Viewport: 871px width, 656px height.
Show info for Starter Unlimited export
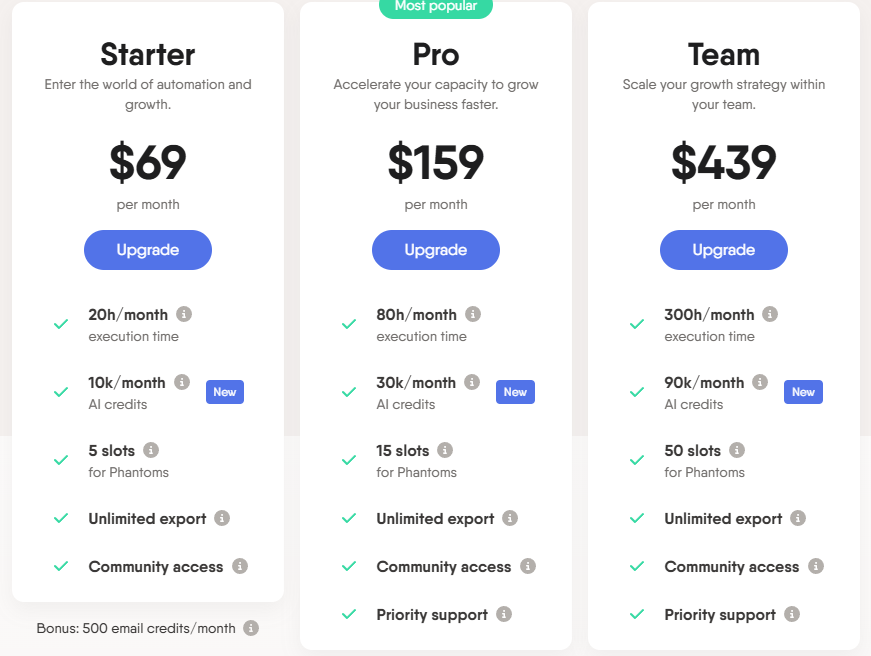point(222,518)
